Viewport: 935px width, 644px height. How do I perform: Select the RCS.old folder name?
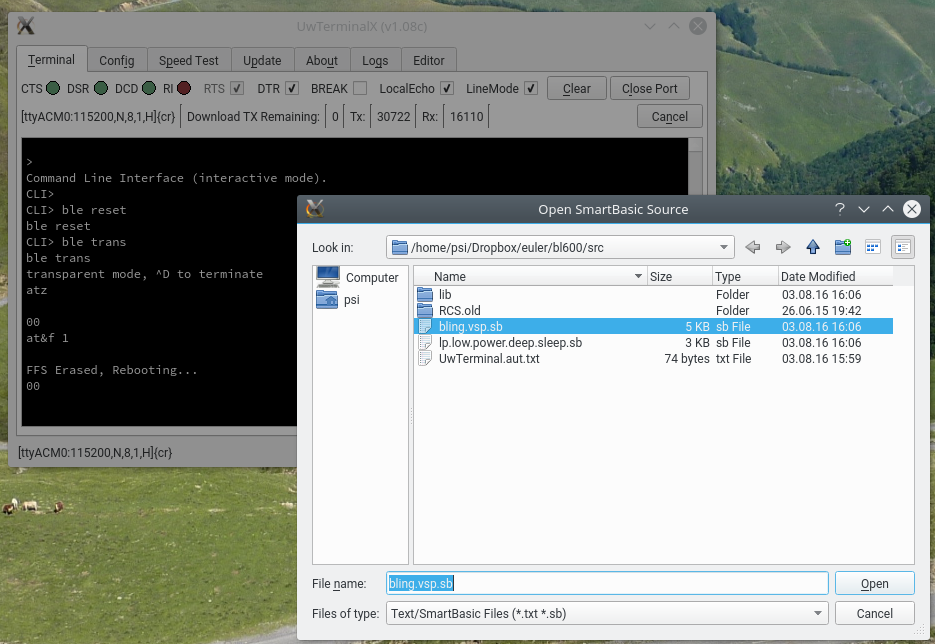[x=459, y=311]
